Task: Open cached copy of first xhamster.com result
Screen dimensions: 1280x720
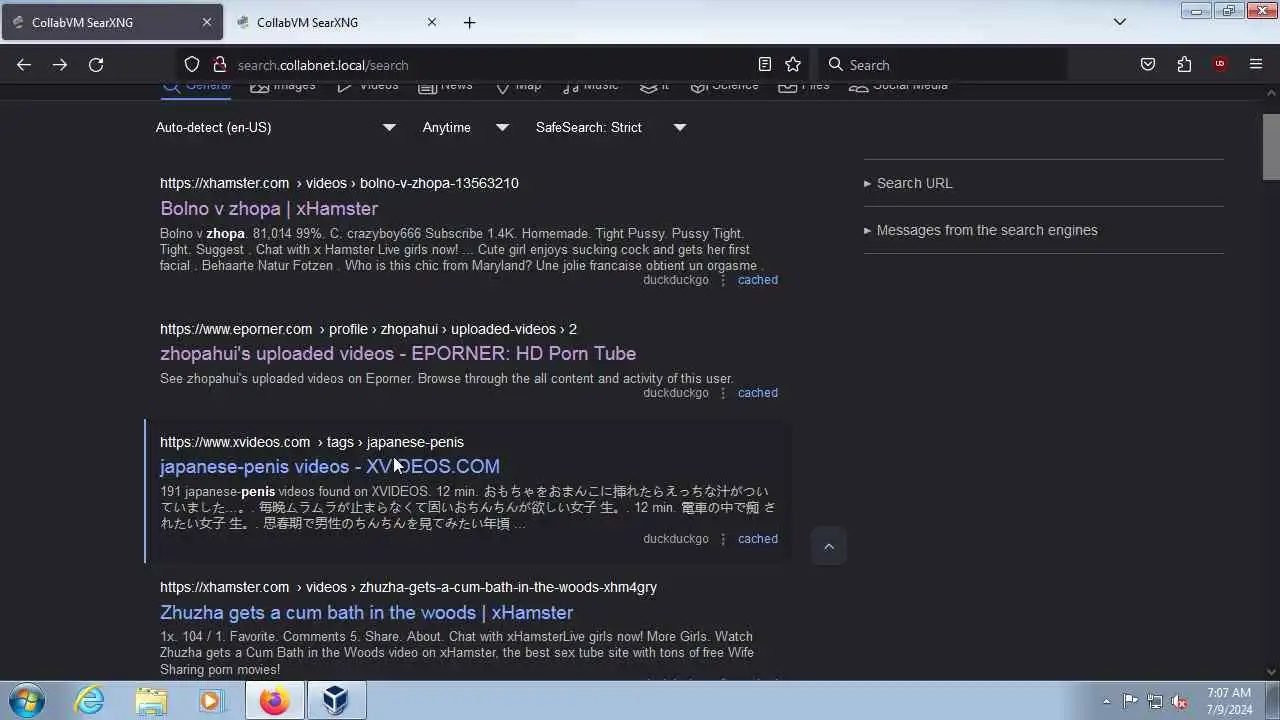Action: (757, 280)
